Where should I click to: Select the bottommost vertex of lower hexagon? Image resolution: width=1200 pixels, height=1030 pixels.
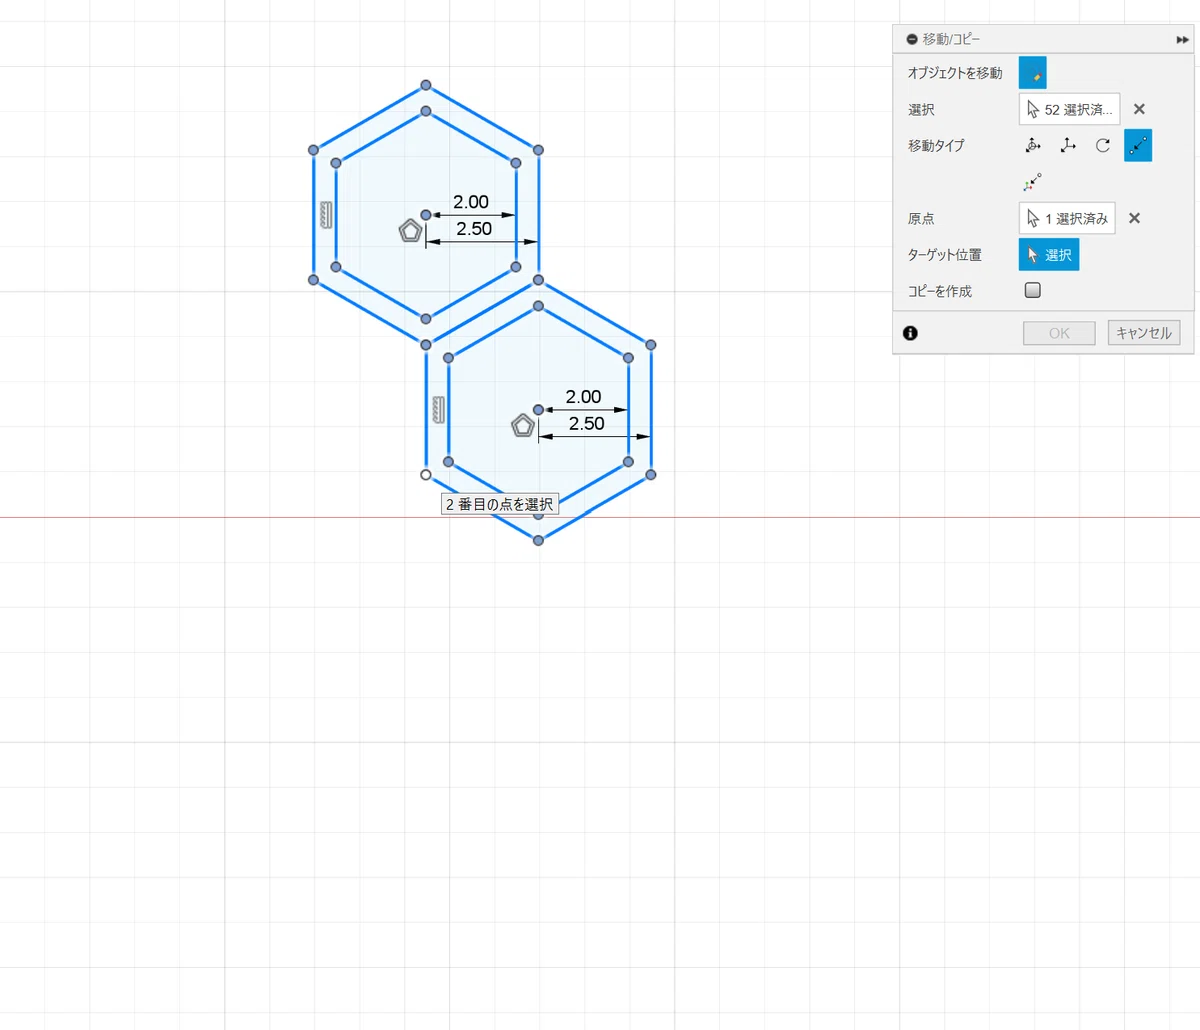click(x=538, y=540)
